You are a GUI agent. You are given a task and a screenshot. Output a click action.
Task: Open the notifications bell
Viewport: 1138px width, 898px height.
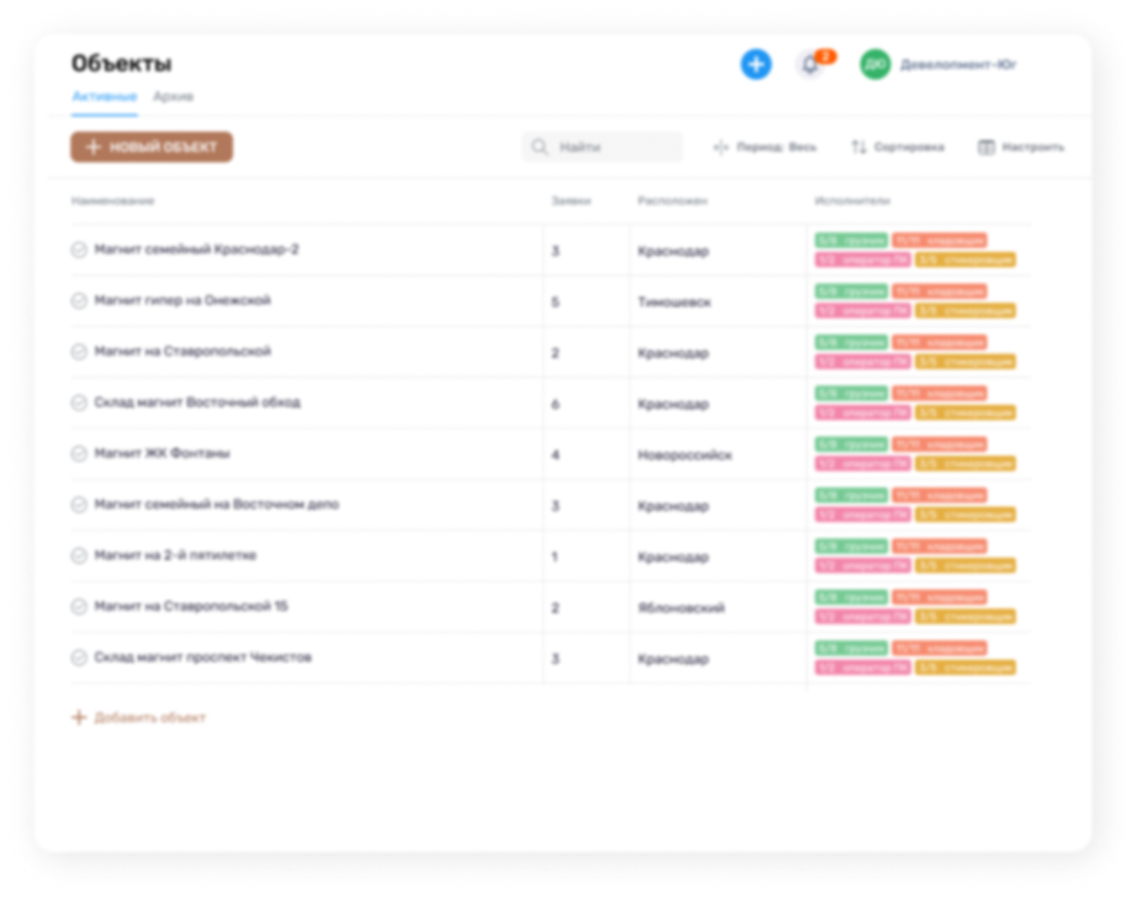(810, 65)
